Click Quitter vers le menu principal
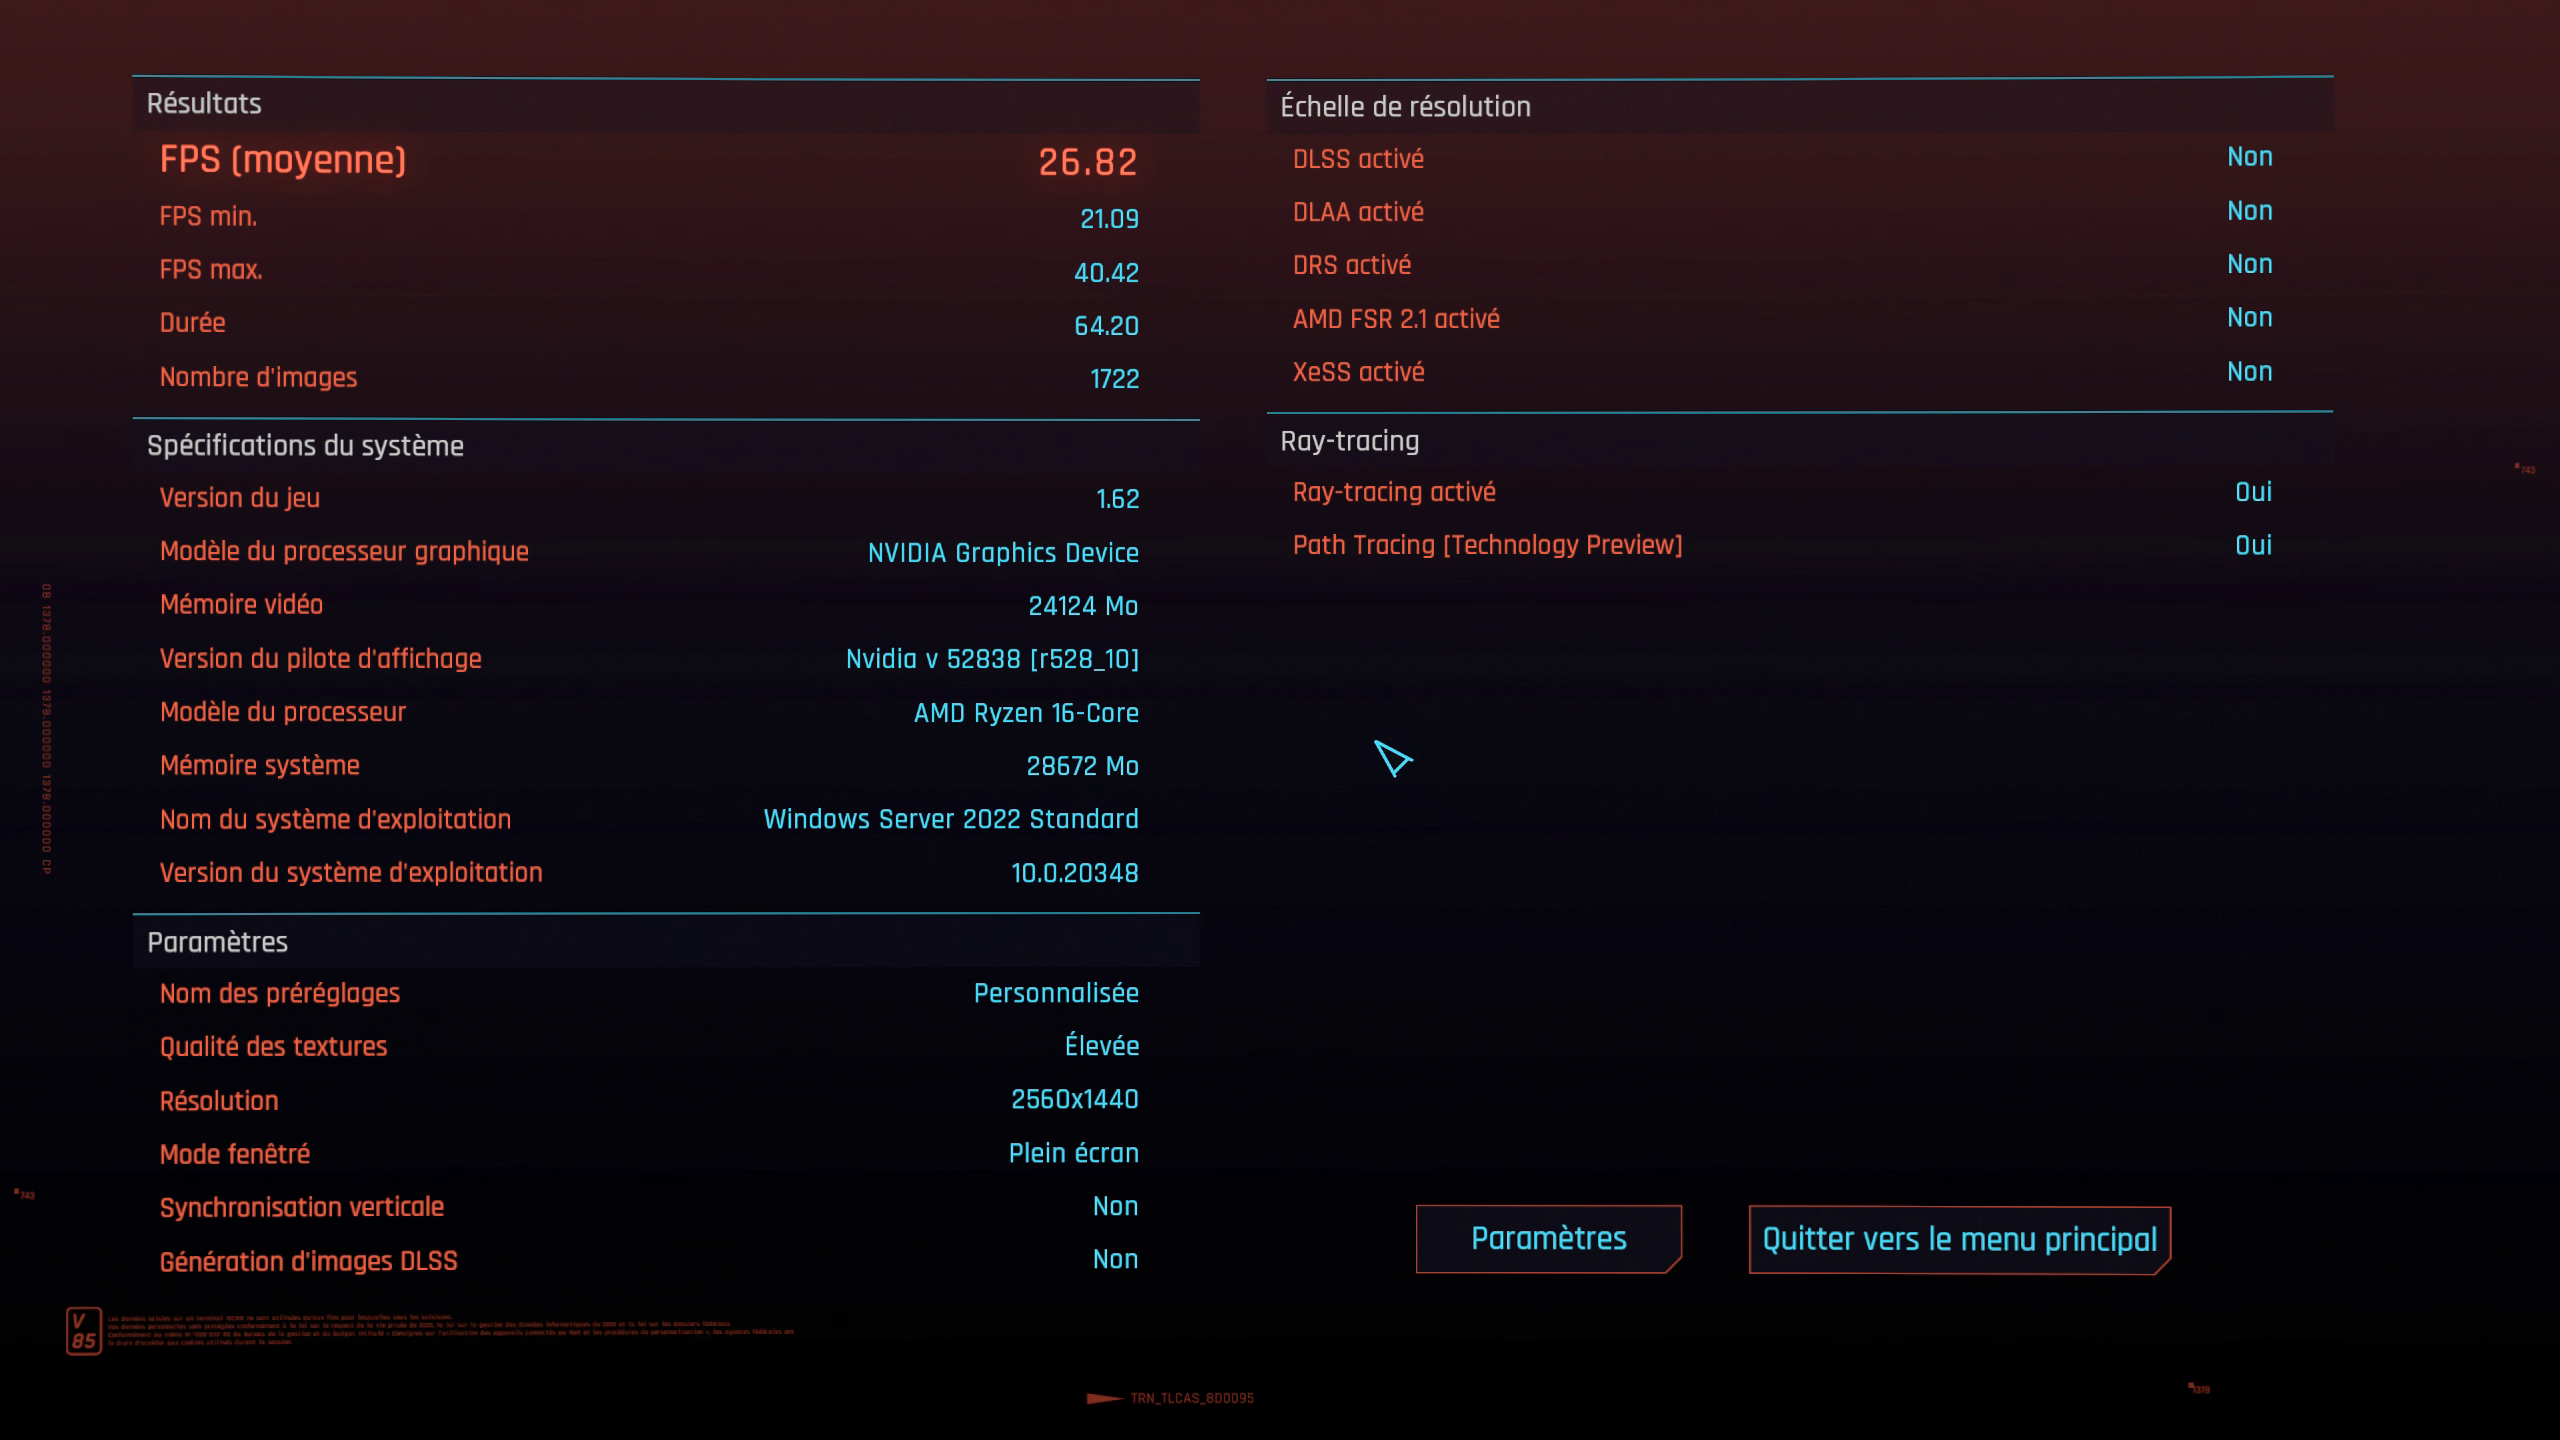Screen dimensions: 2560x1440 coord(1959,1240)
